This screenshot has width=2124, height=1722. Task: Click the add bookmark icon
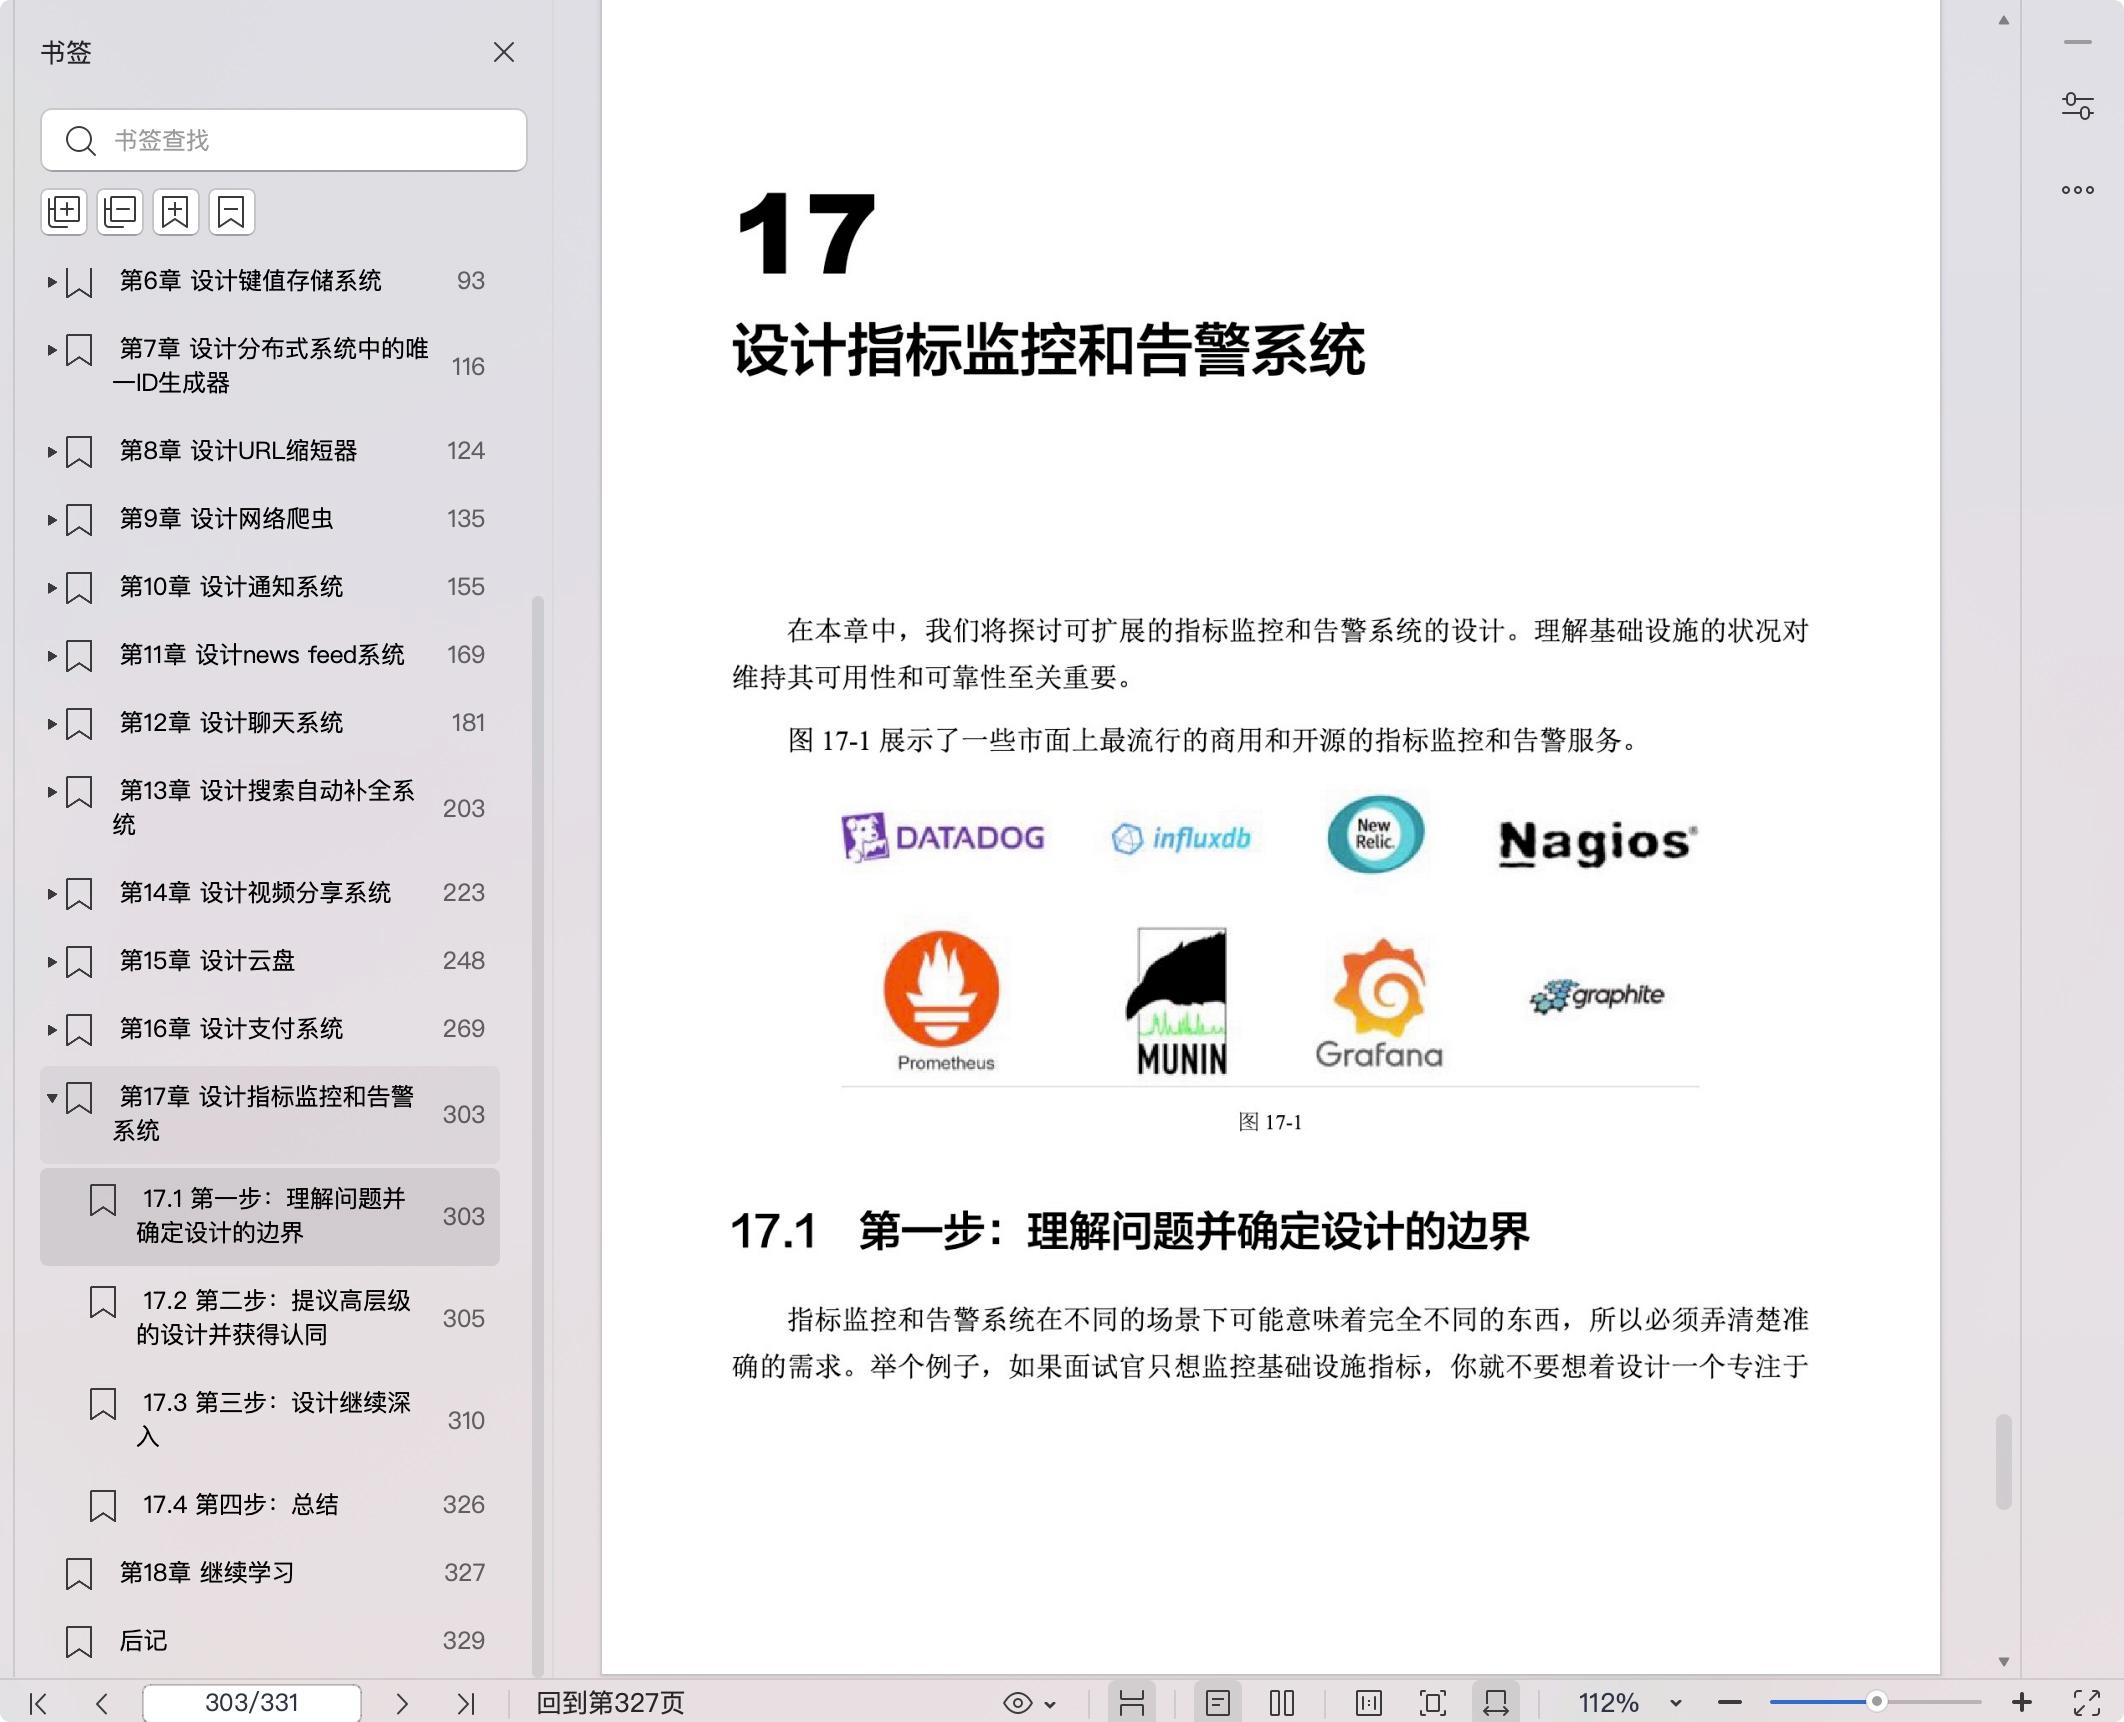(x=176, y=212)
